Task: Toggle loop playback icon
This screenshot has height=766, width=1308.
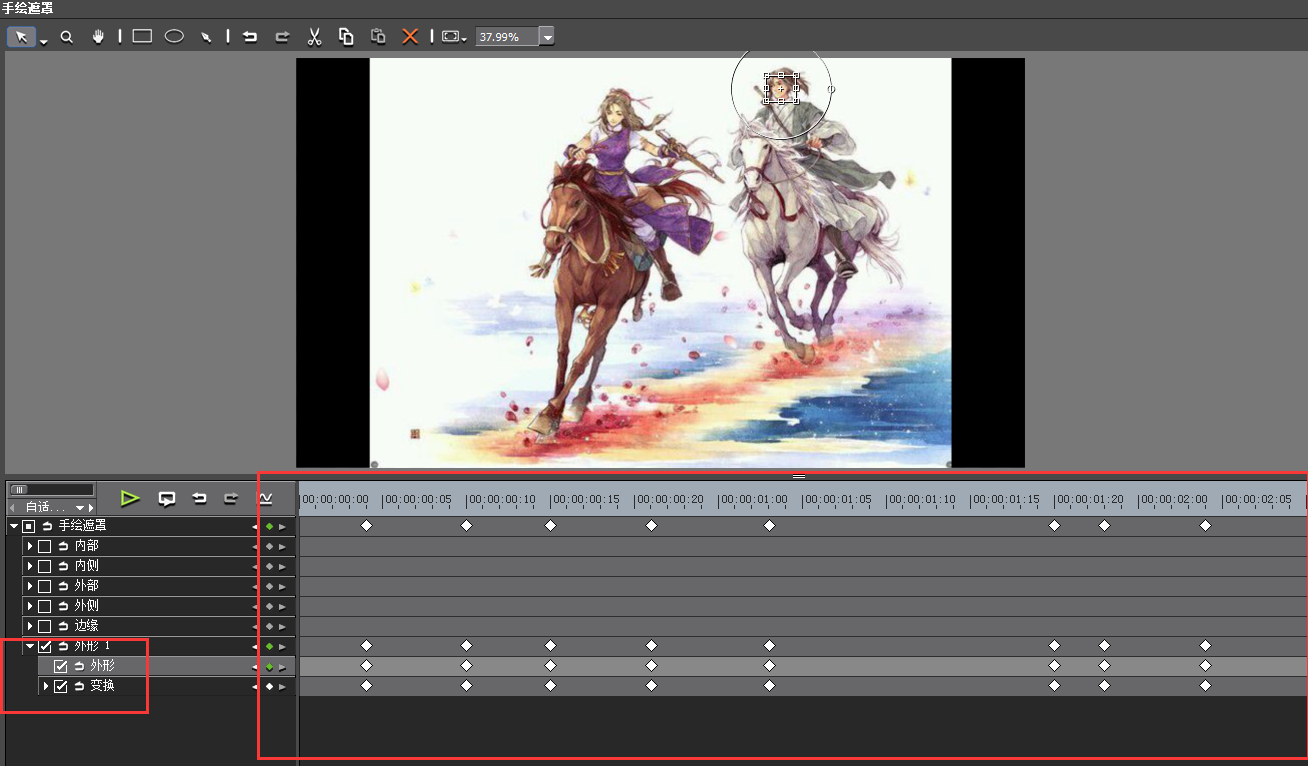Action: tap(167, 498)
